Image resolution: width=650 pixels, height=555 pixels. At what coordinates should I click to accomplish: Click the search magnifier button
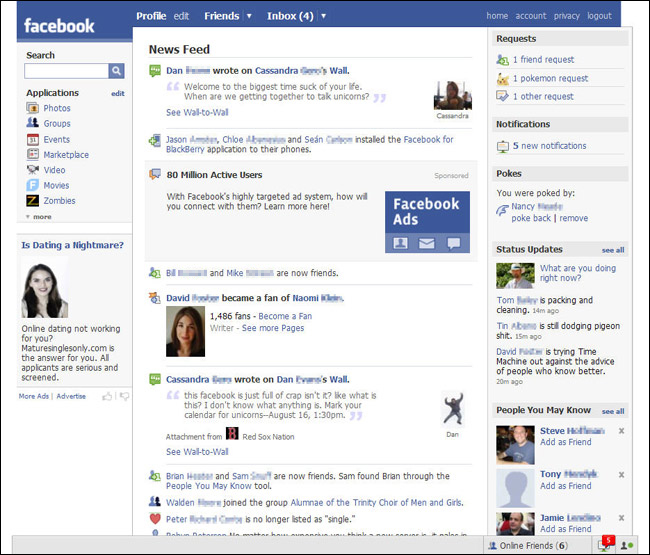point(116,71)
